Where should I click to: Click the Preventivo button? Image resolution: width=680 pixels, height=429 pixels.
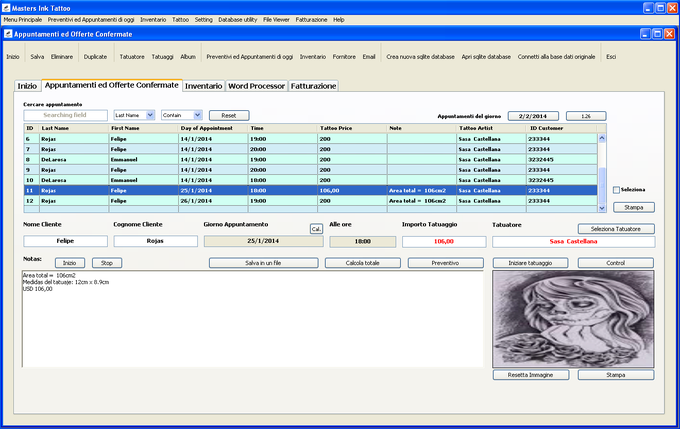445,263
